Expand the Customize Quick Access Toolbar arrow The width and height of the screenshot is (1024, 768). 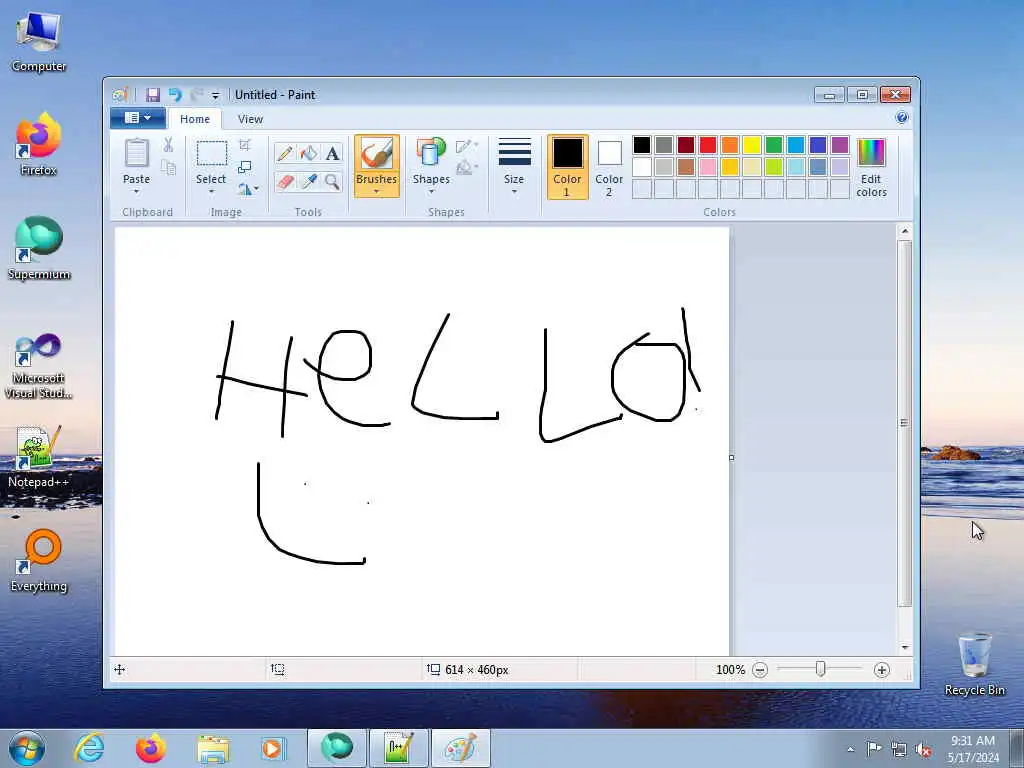coord(216,95)
